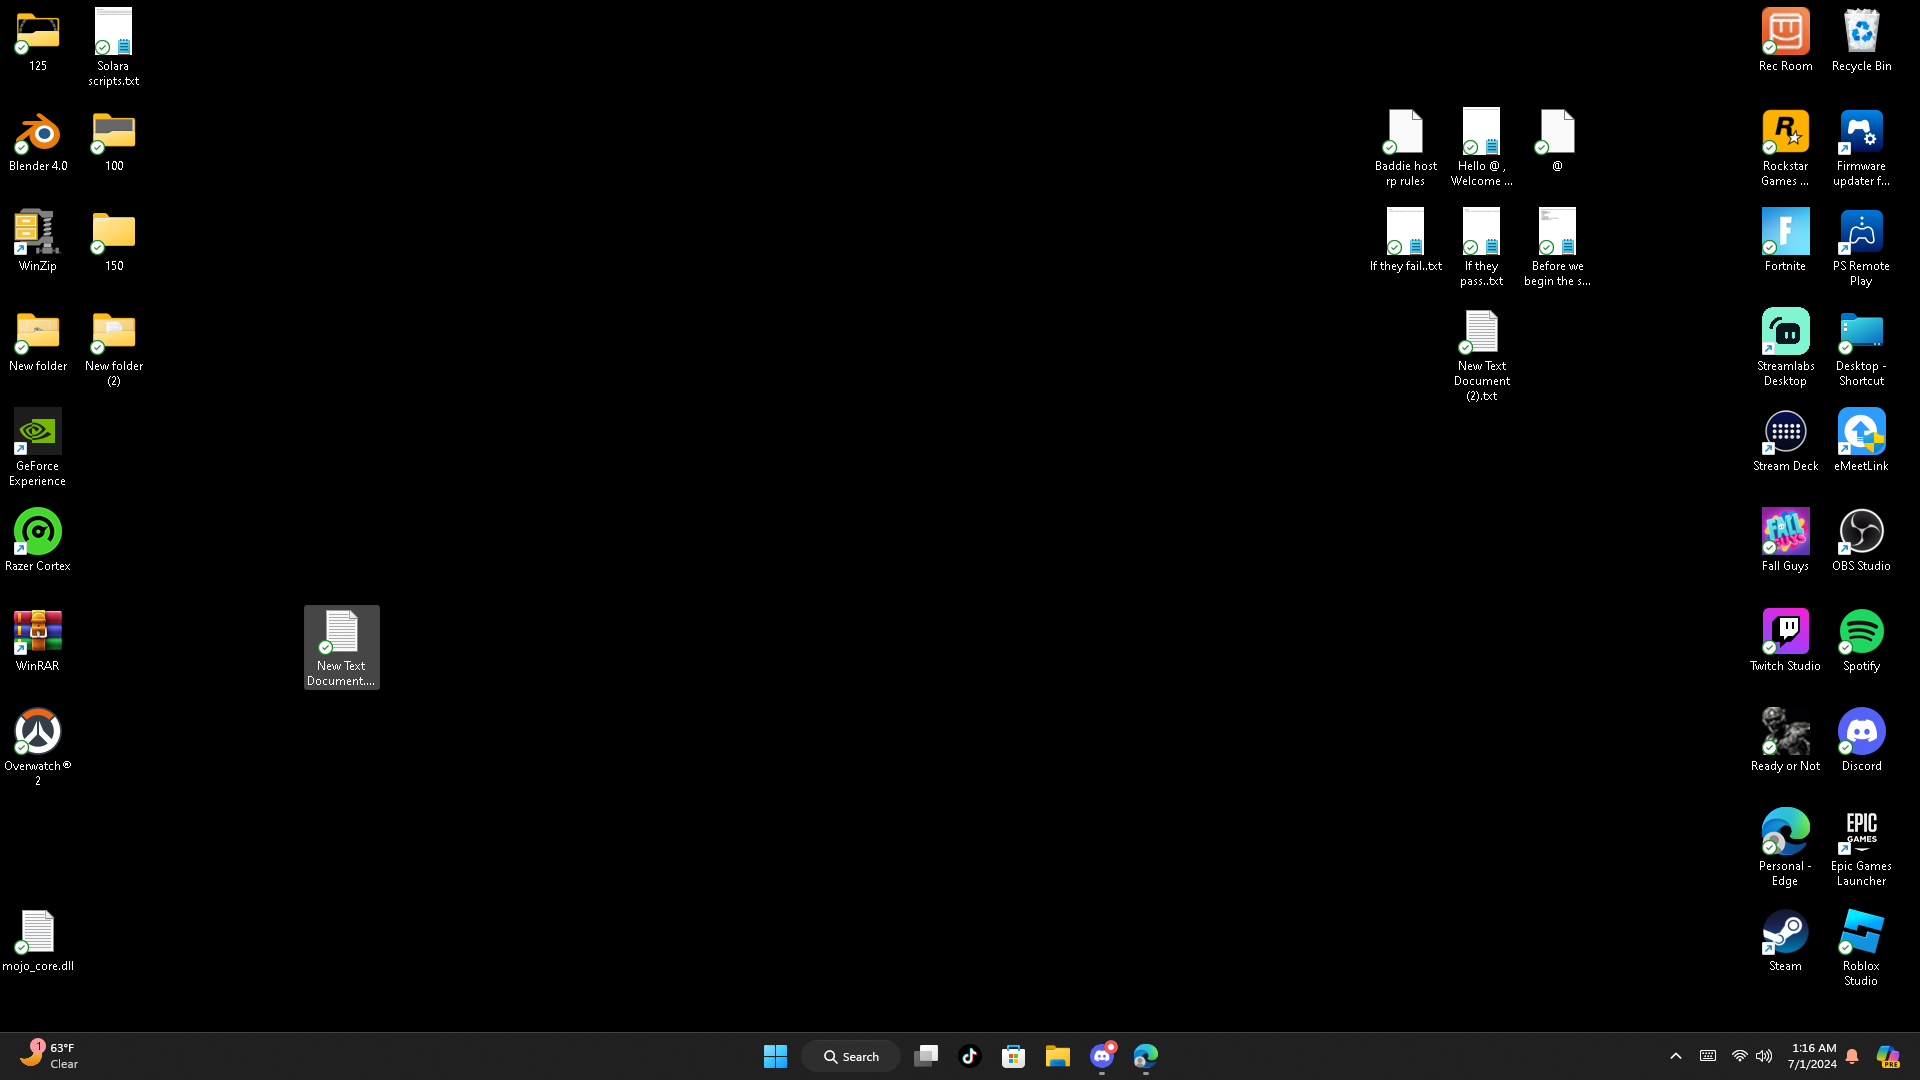Select the Streamlabs Desktop icon
Image resolution: width=1920 pixels, height=1080 pixels.
pyautogui.click(x=1786, y=348)
